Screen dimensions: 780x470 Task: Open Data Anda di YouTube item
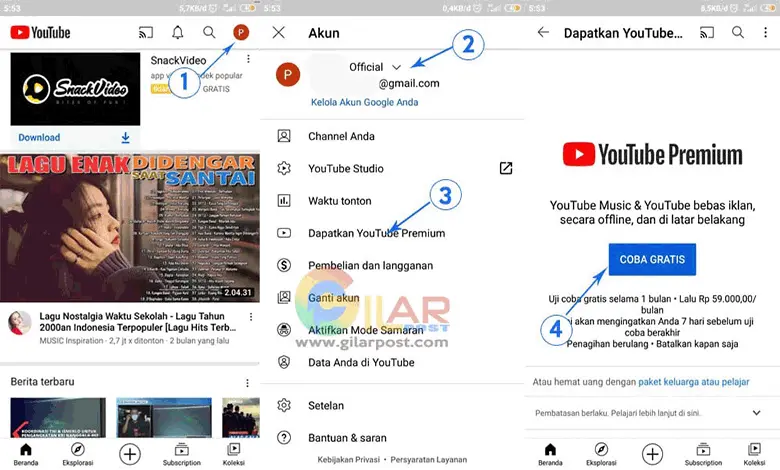tap(391, 363)
